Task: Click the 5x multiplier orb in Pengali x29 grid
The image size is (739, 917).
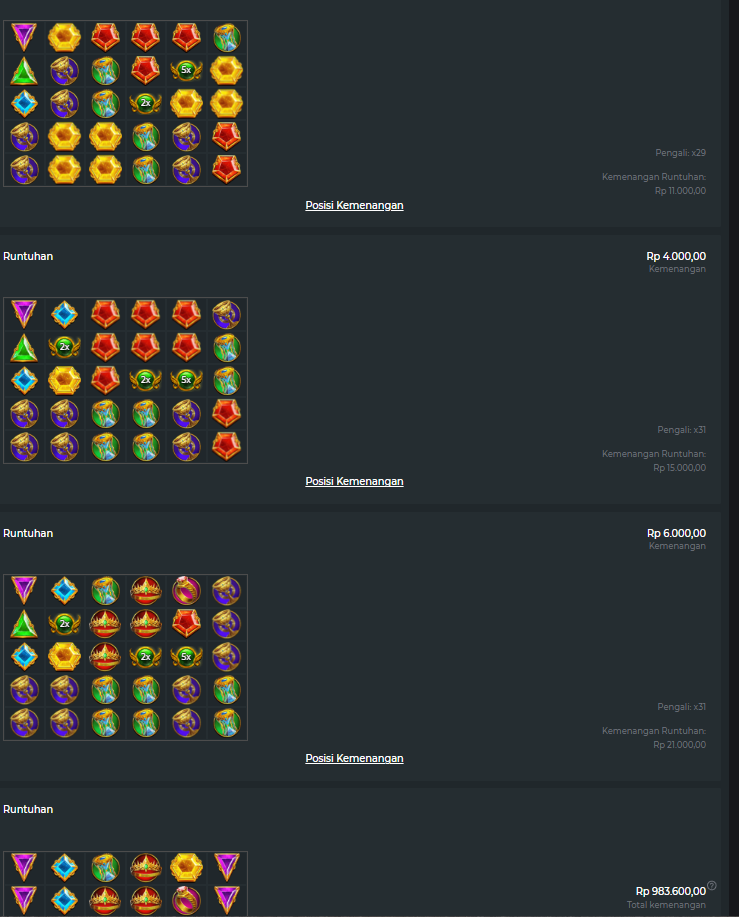Action: (186, 70)
